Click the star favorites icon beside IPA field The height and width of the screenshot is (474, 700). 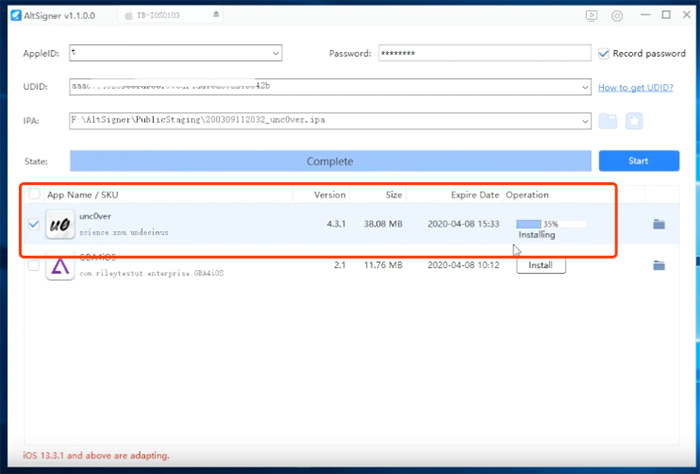633,121
